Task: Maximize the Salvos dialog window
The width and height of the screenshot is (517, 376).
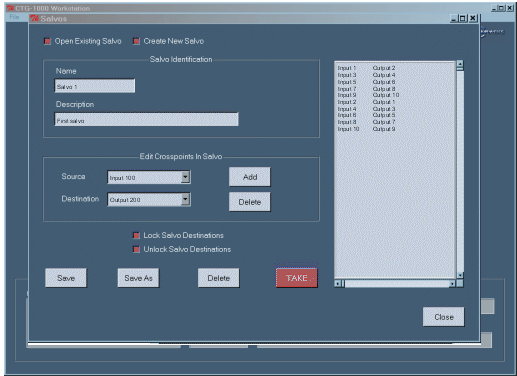Action: (463, 18)
